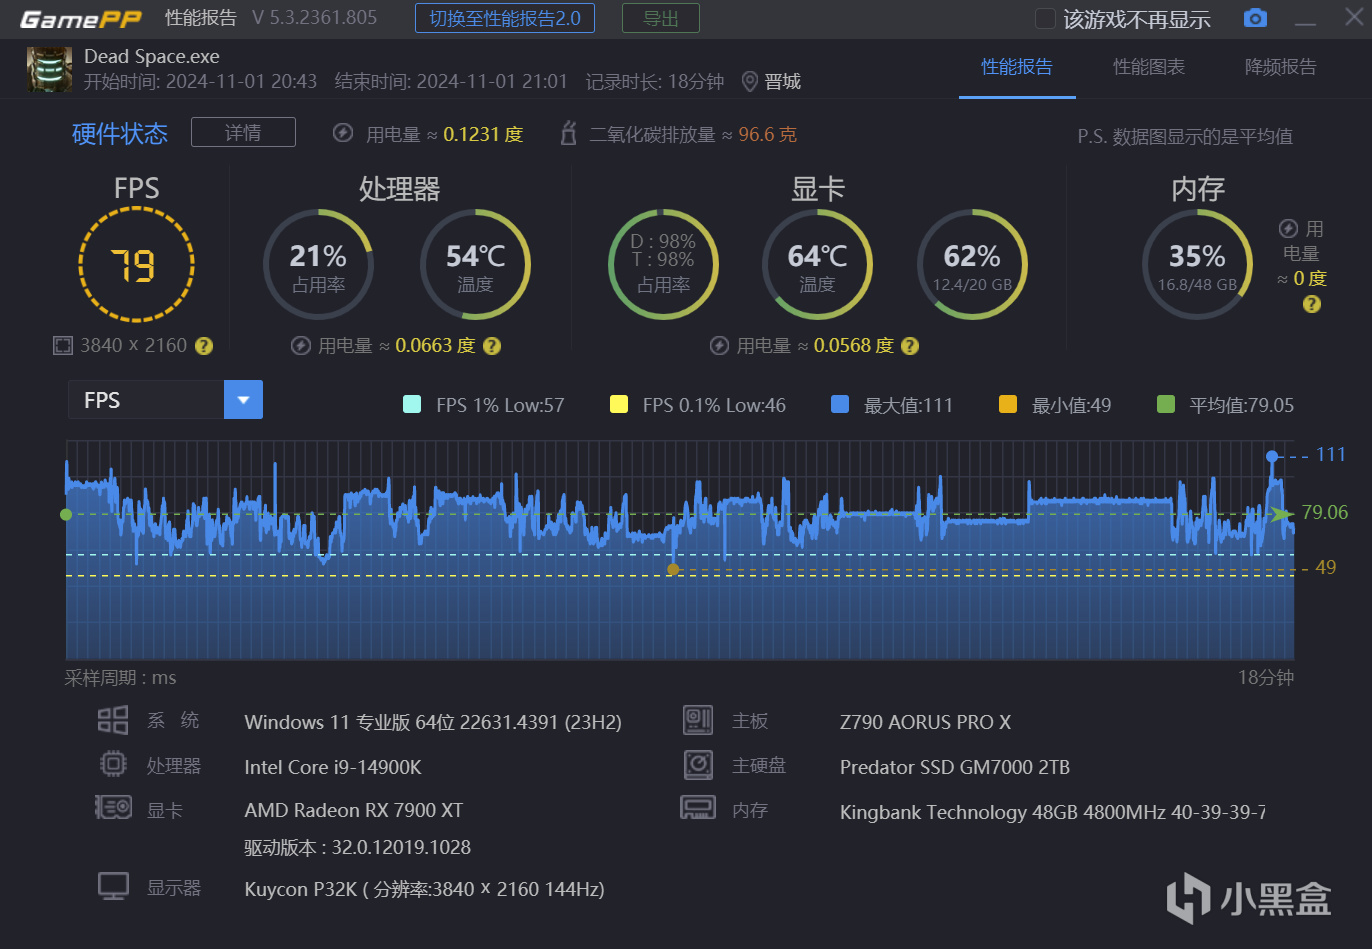The image size is (1372, 949).
Task: Open the 性能图表 tab
Action: point(1149,67)
